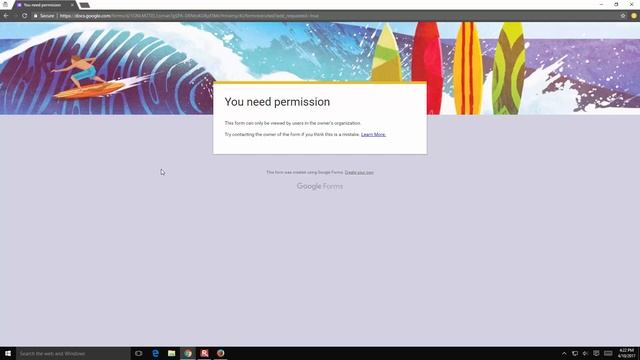The height and width of the screenshot is (360, 640).
Task: Close the 'You need permission' tab
Action: pos(72,5)
